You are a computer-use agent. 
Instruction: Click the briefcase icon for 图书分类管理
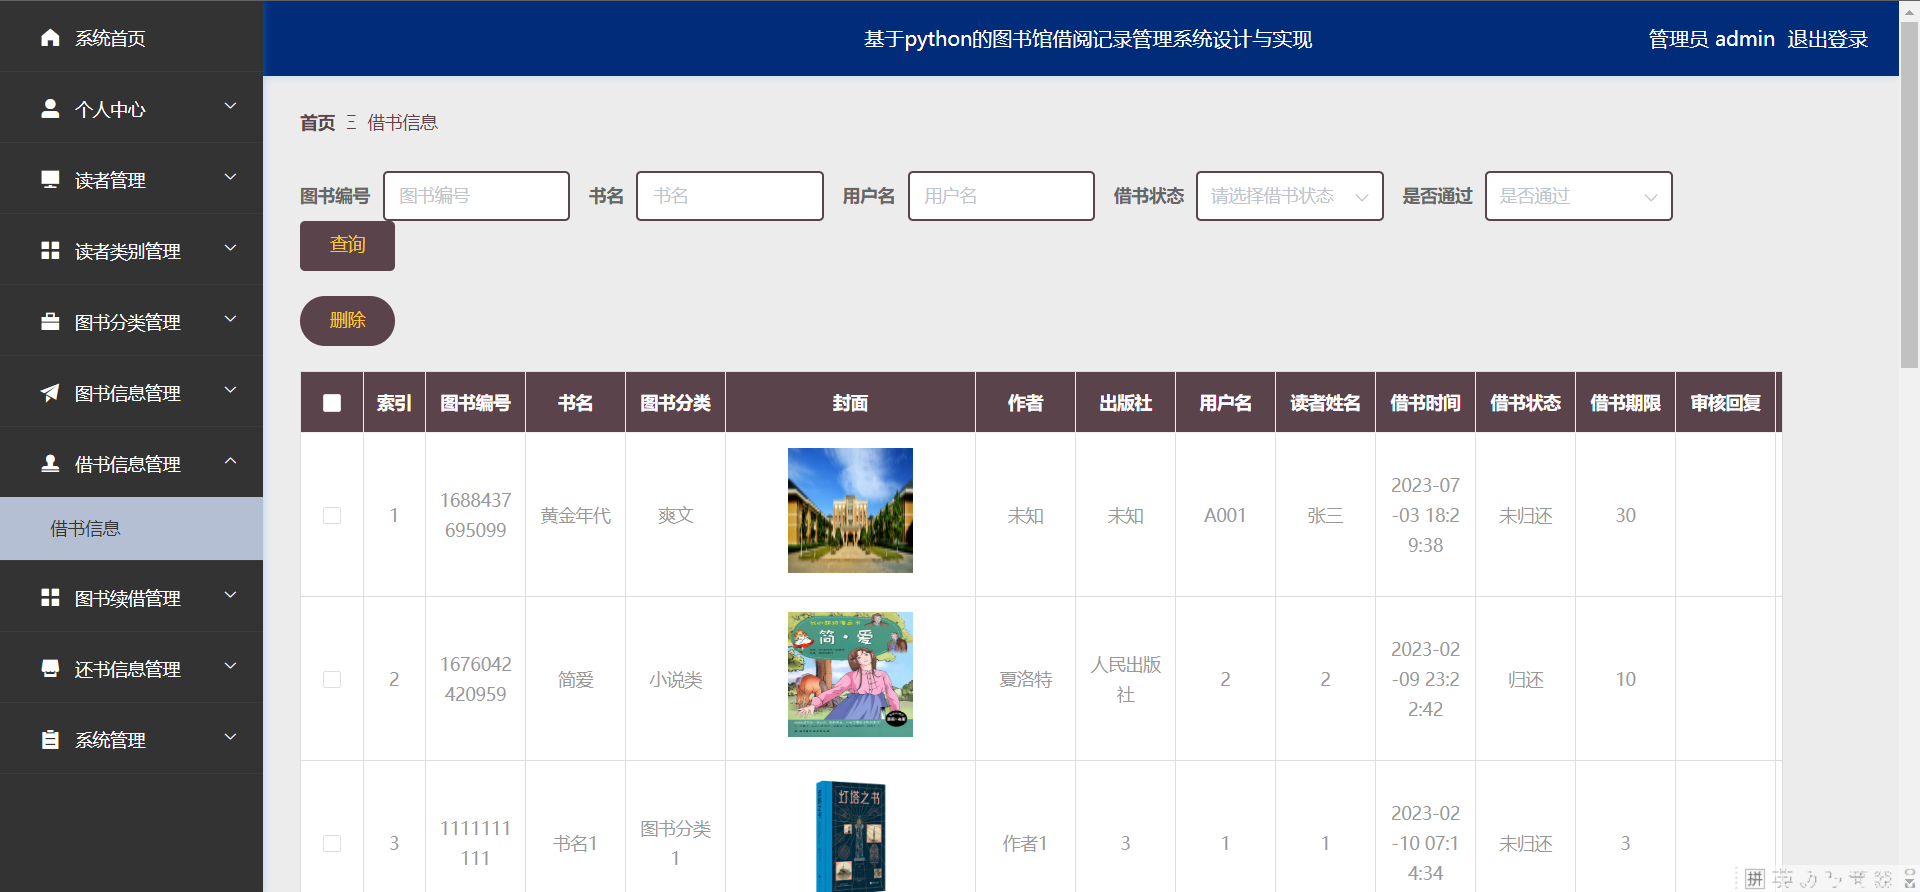[x=50, y=321]
